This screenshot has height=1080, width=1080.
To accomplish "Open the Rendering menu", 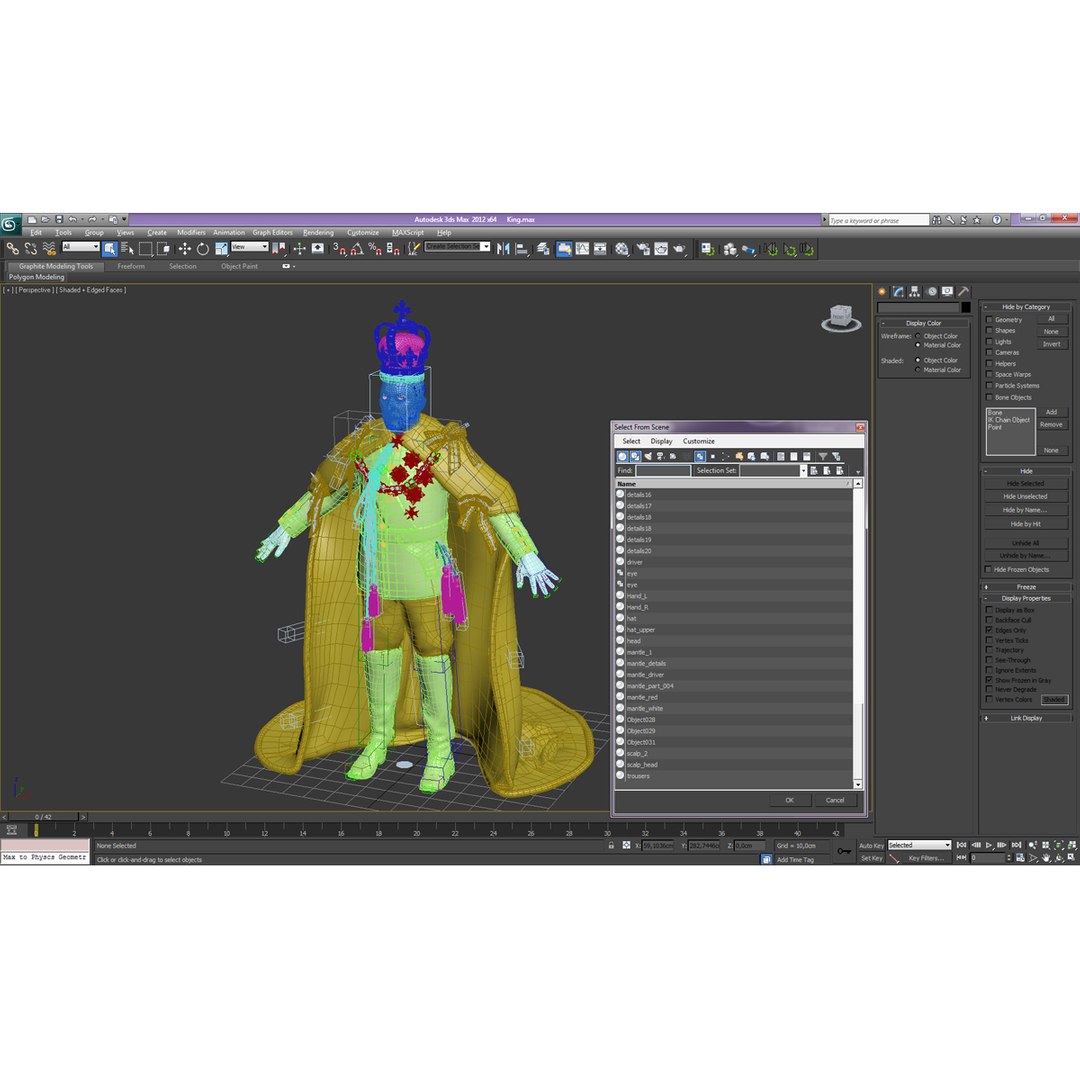I will point(318,233).
